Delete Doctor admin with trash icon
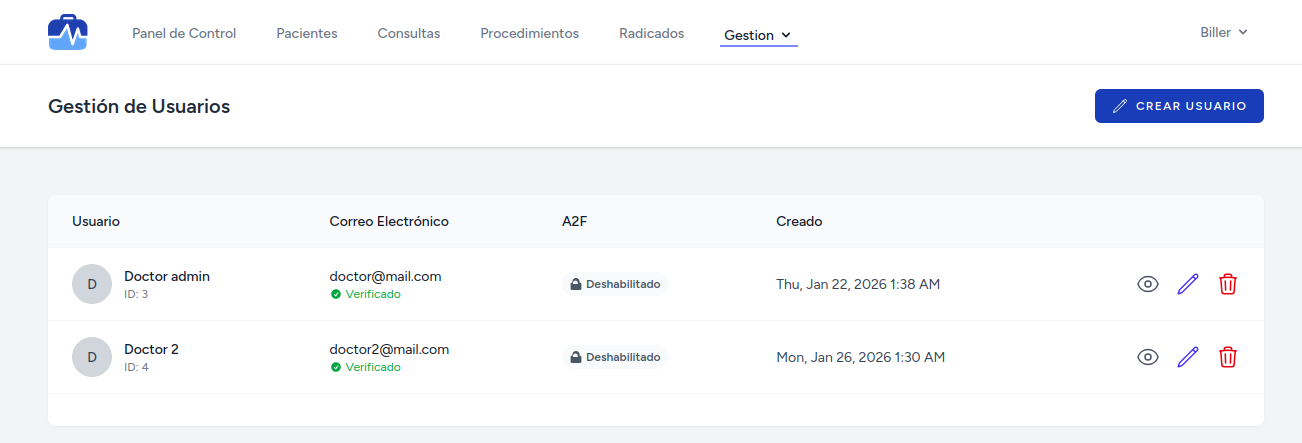 pos(1228,284)
